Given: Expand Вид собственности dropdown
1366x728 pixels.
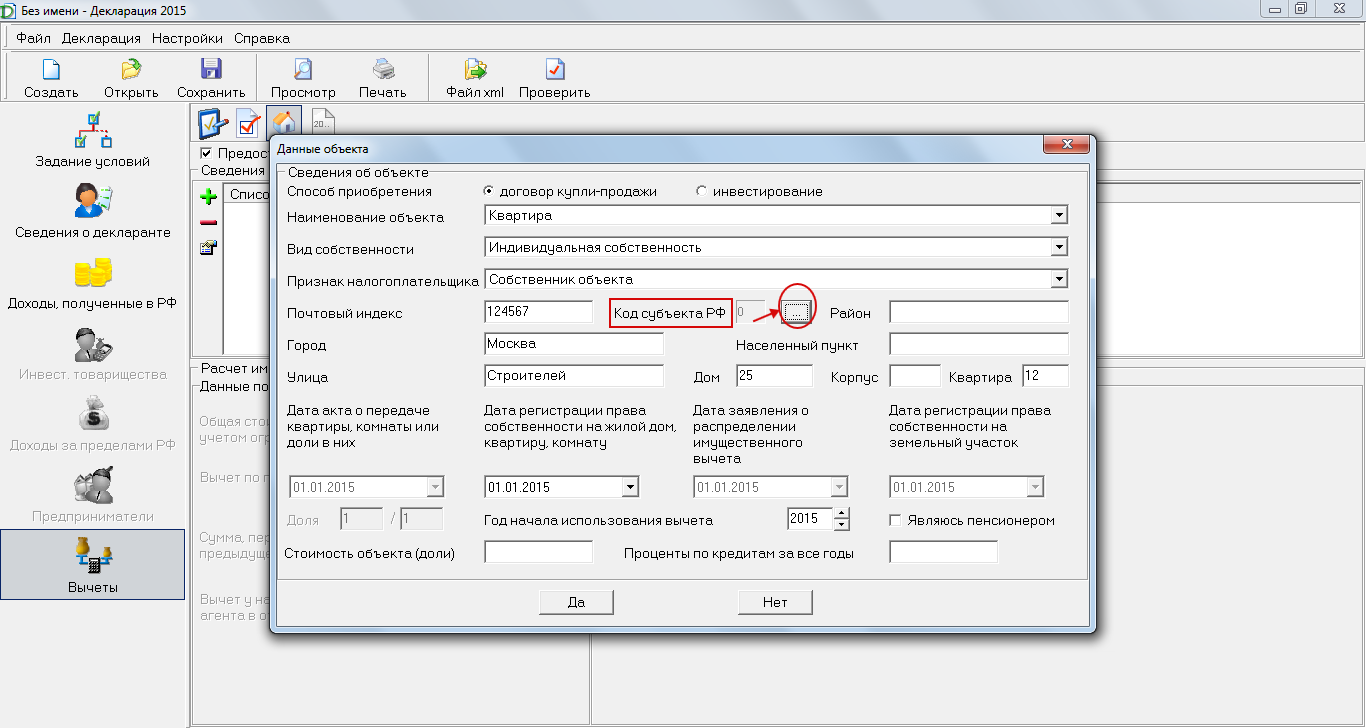Looking at the screenshot, I should pos(1059,247).
